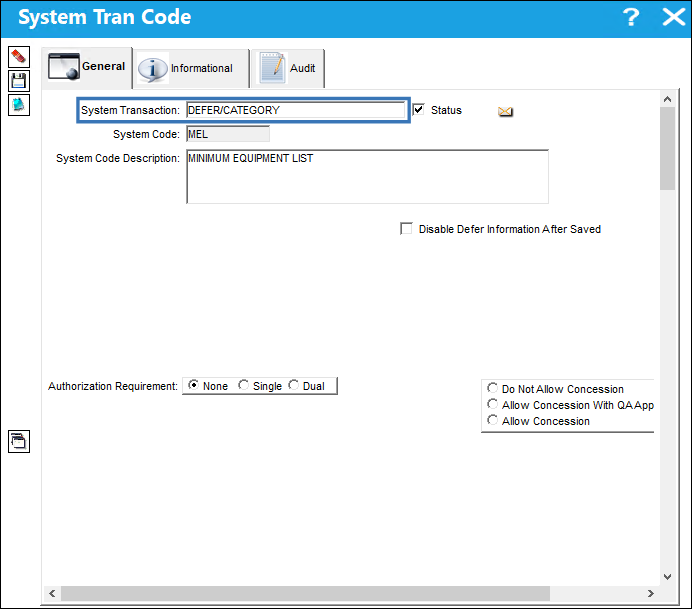Image resolution: width=692 pixels, height=609 pixels.
Task: Click the Authorization Requirement label
Action: [113, 386]
